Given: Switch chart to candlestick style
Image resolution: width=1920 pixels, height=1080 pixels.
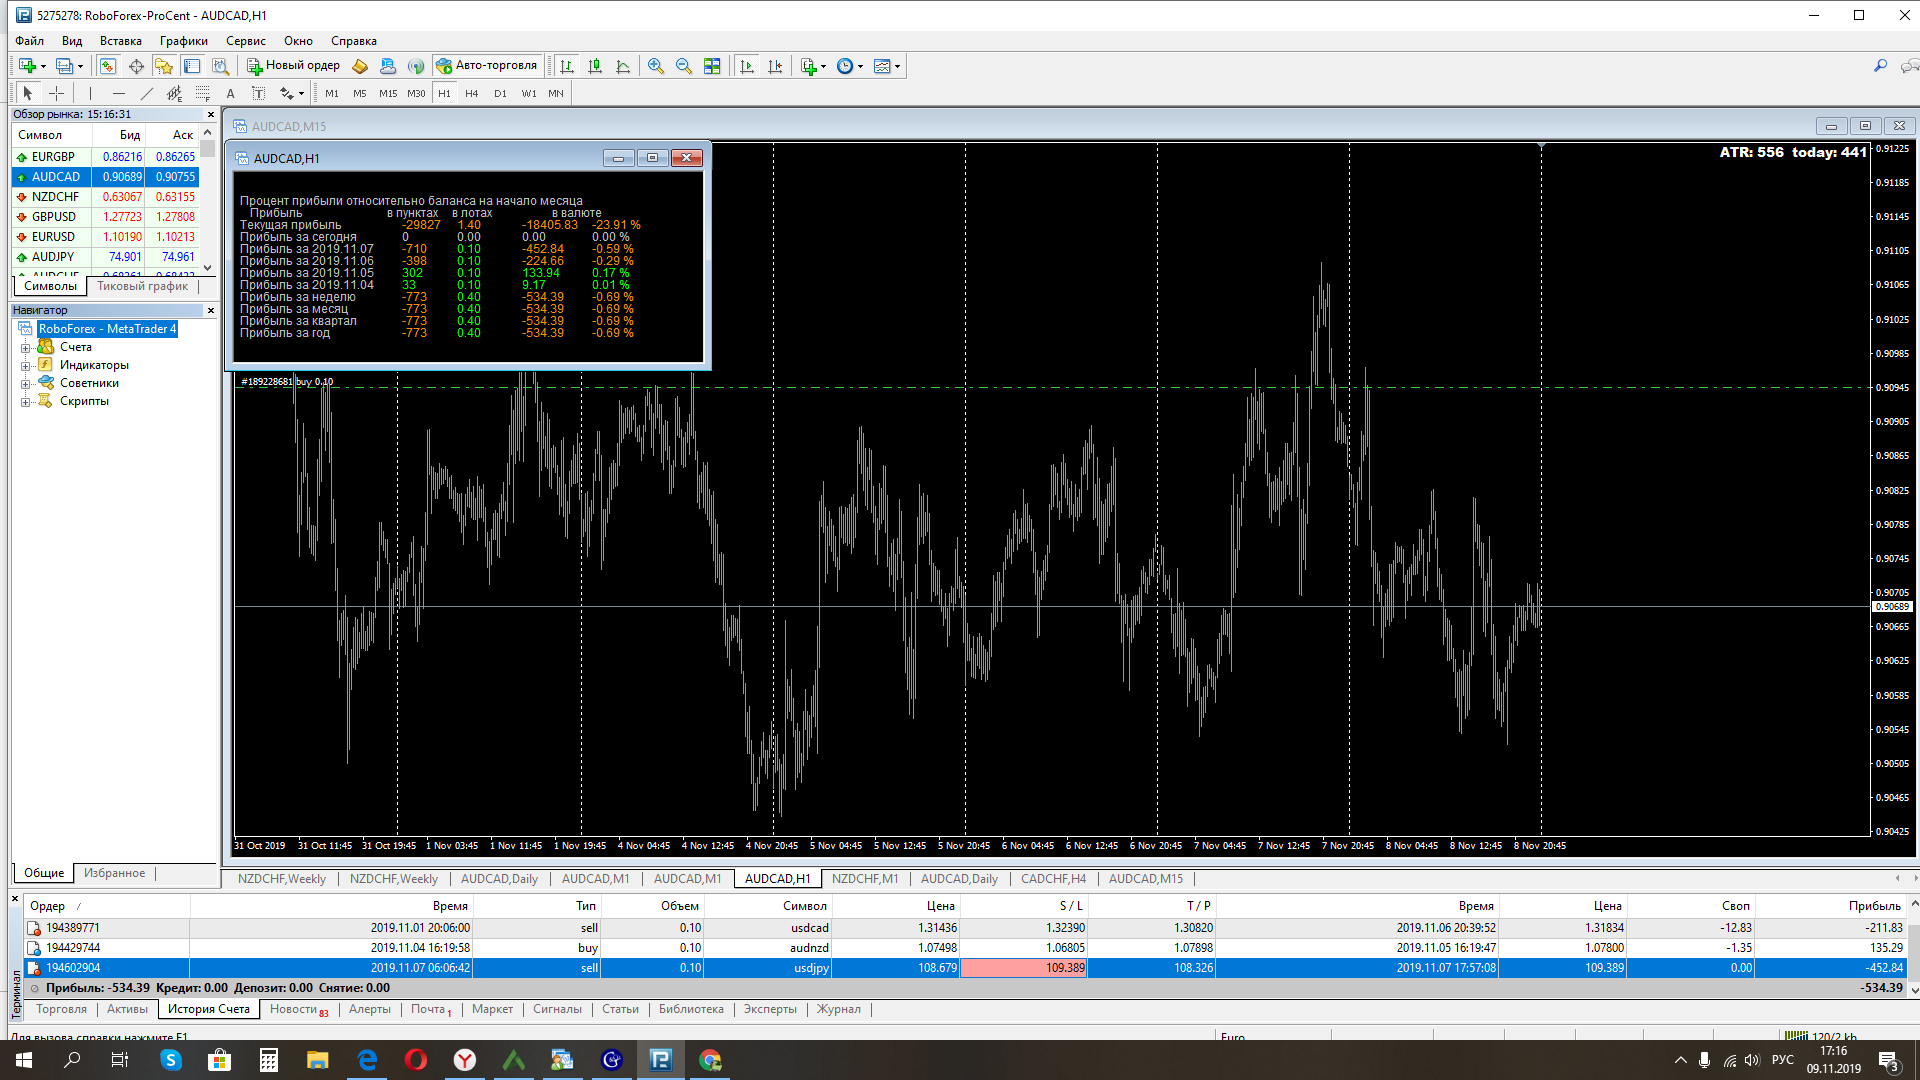Looking at the screenshot, I should 595,66.
